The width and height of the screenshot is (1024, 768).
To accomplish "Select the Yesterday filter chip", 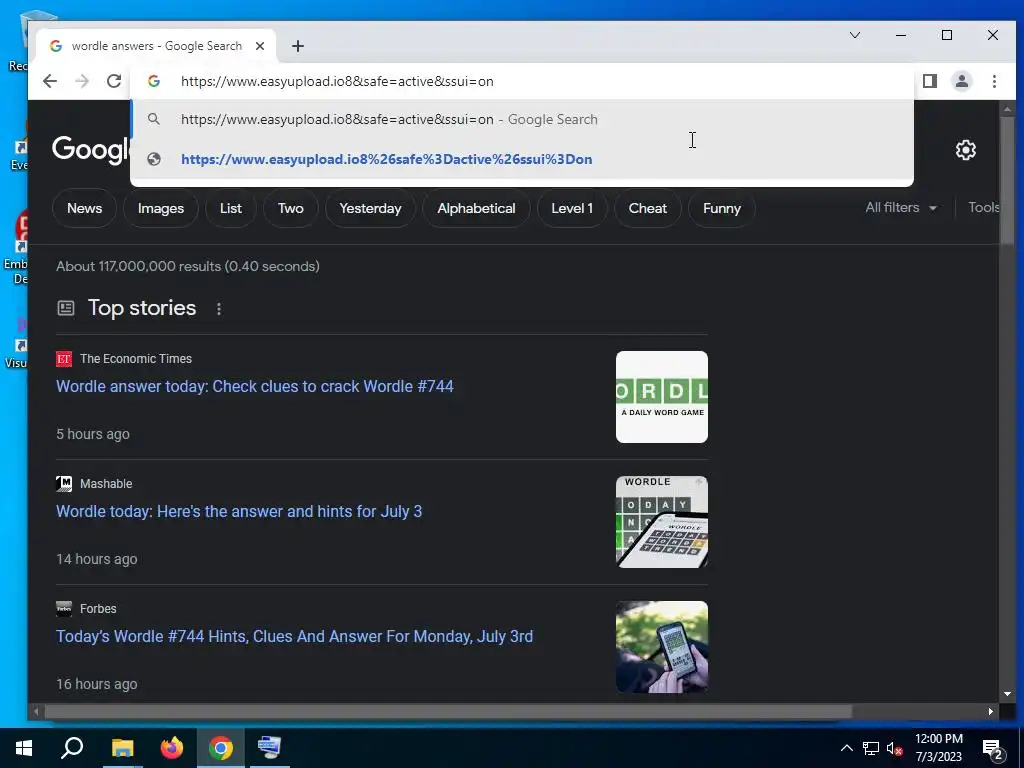I will coord(370,208).
